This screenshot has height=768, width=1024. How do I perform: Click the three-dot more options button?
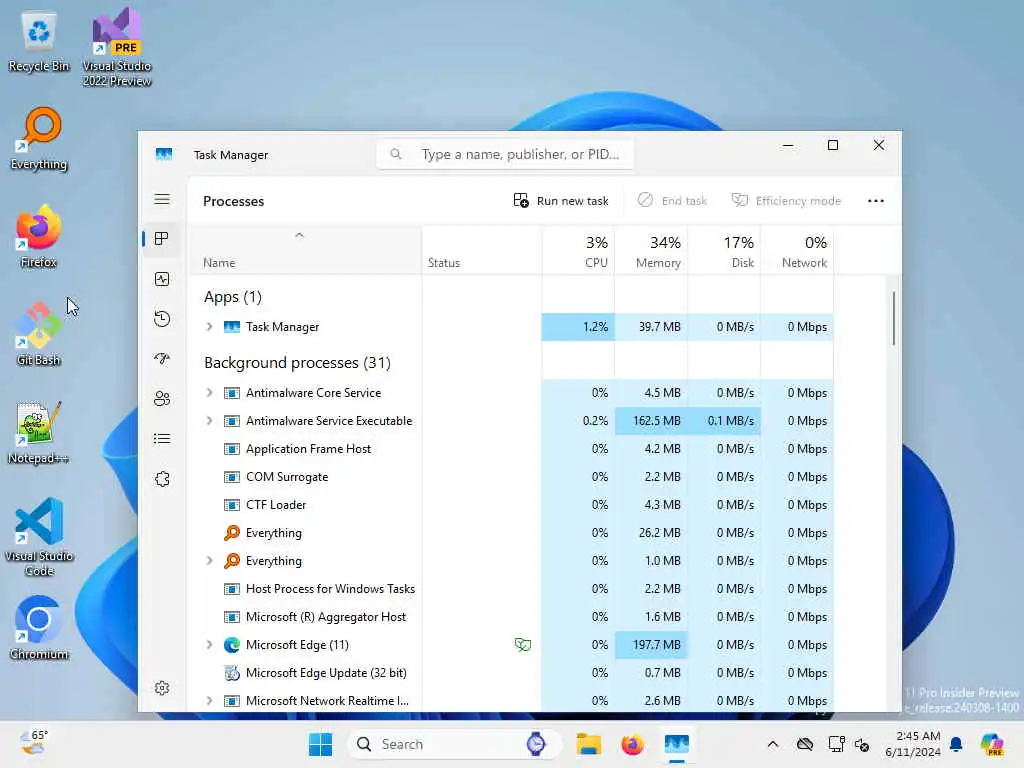click(x=876, y=201)
